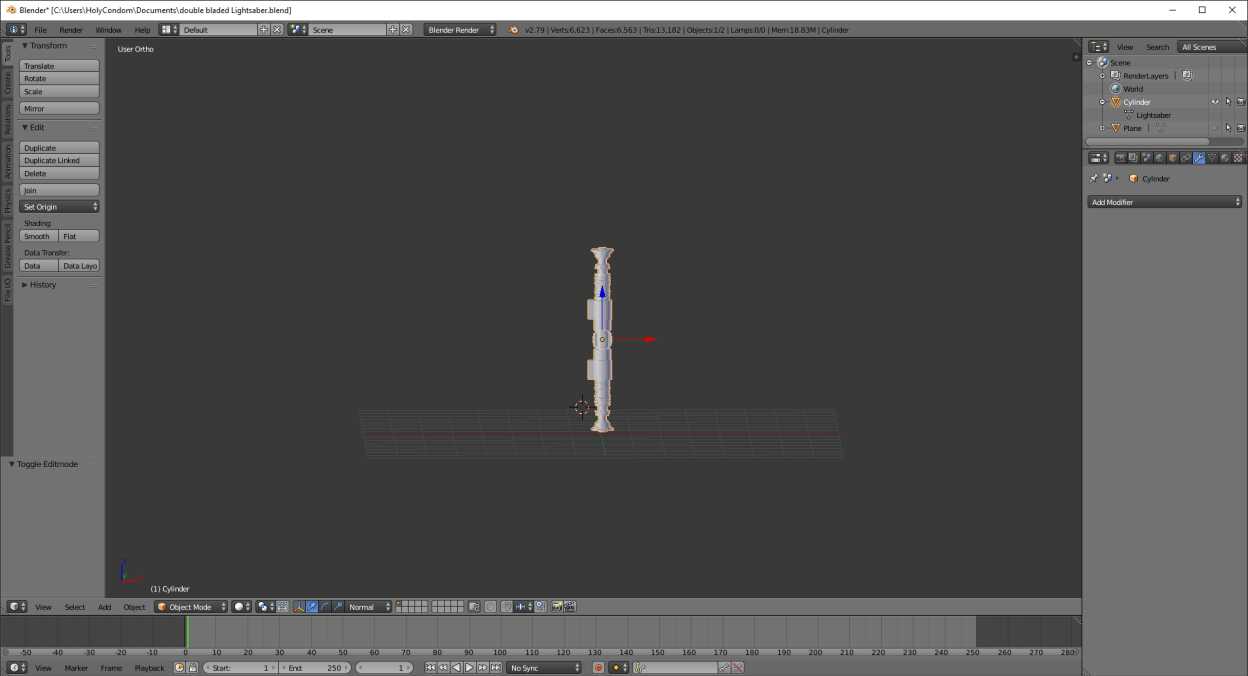Toggle visibility eye for Cylinder in outliner

point(1215,102)
